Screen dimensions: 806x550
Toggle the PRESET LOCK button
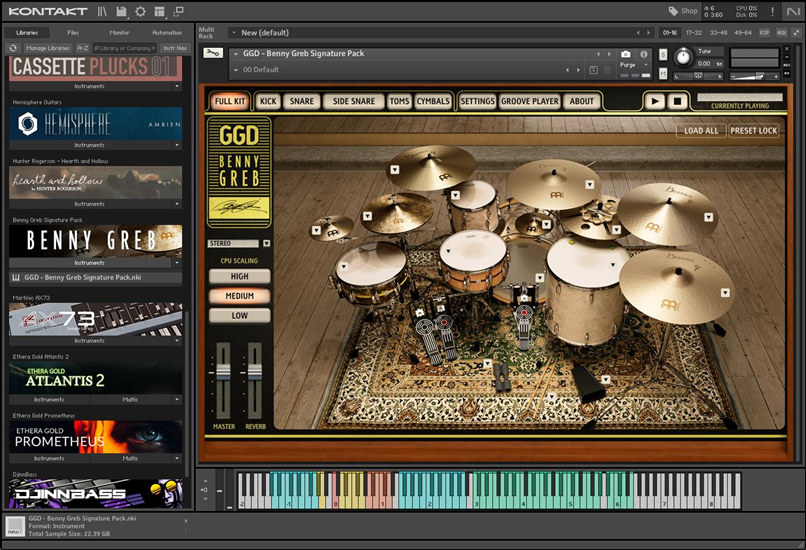[753, 131]
